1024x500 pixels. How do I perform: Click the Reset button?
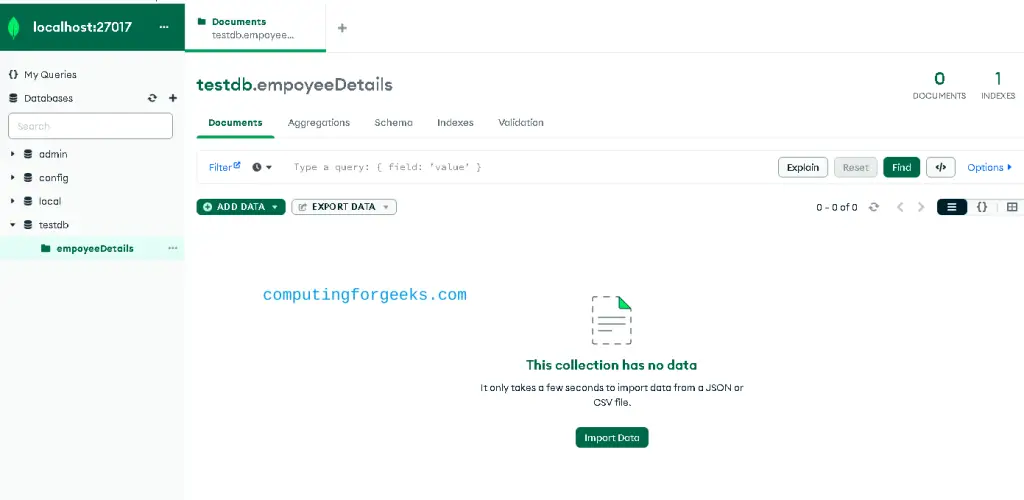coord(856,167)
